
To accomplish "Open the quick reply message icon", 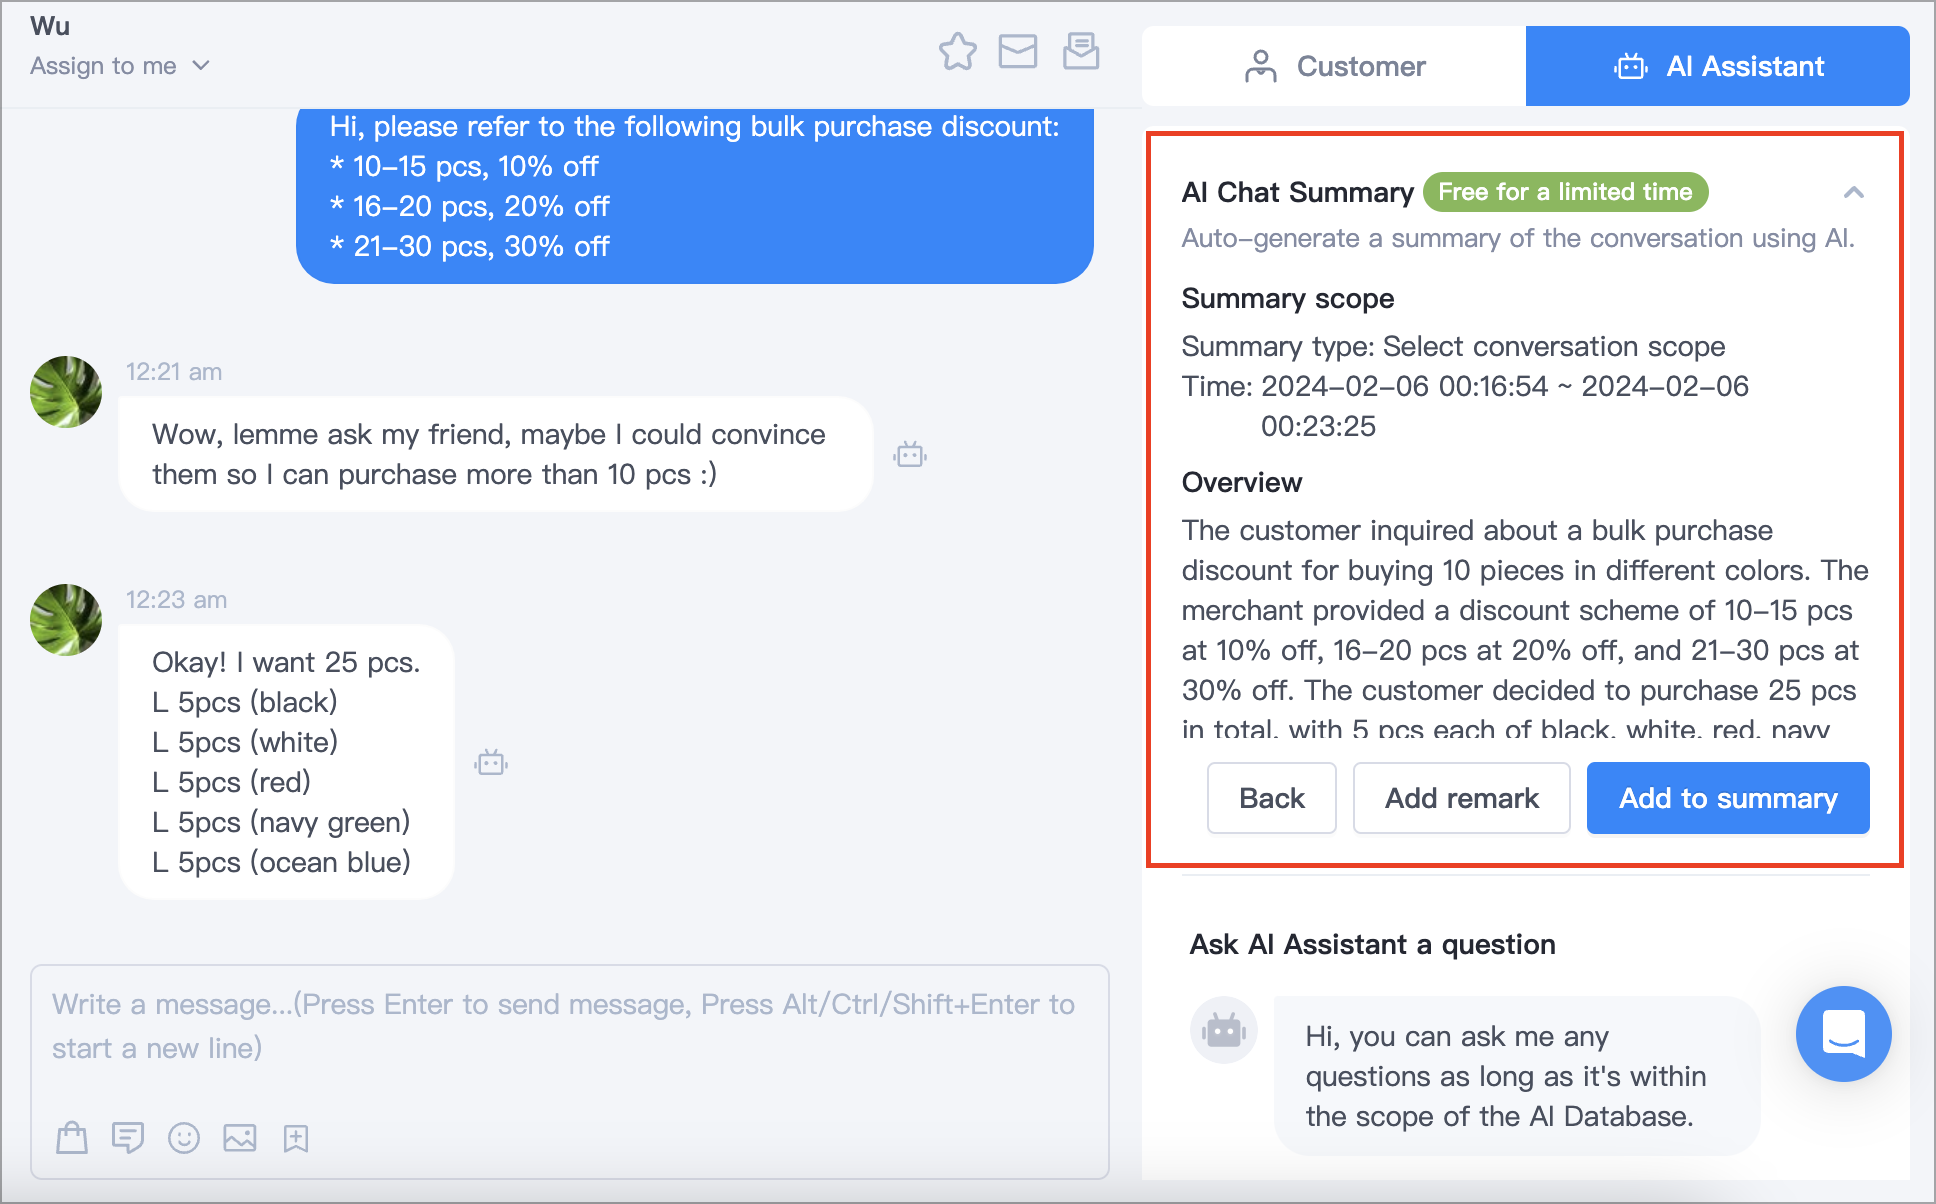I will point(128,1137).
